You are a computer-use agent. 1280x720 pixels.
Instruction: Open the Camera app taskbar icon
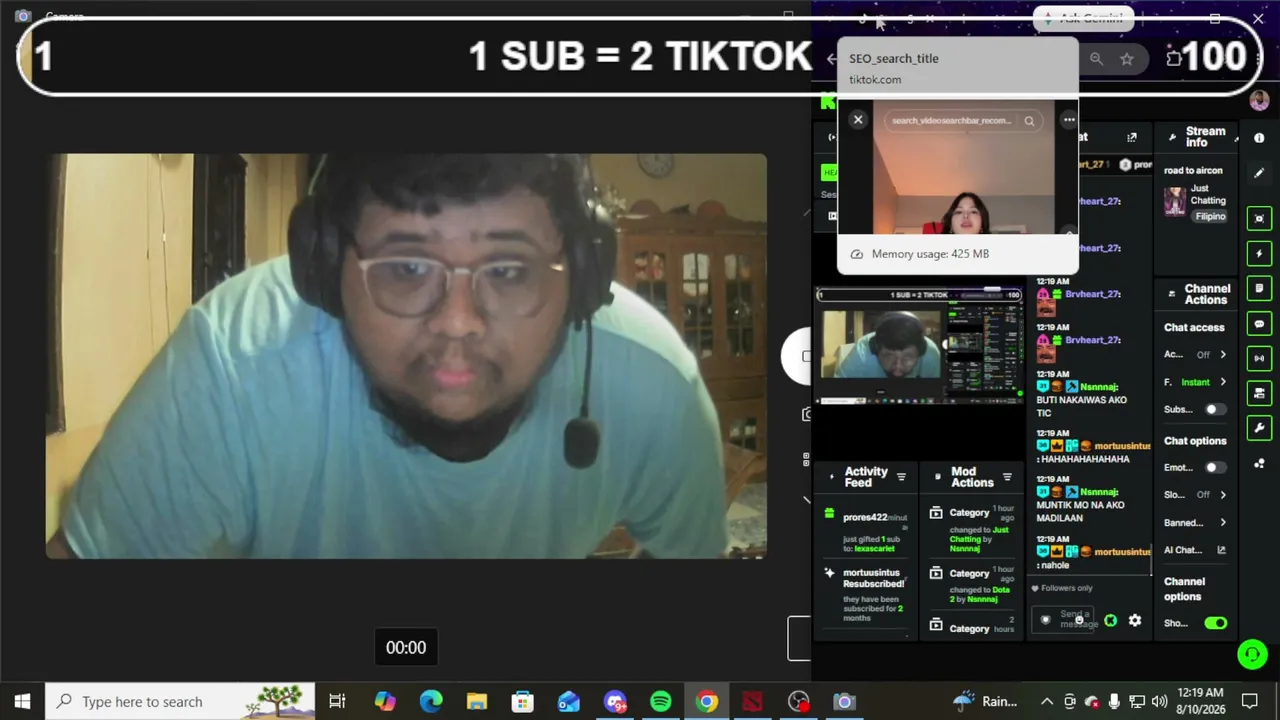tap(845, 701)
